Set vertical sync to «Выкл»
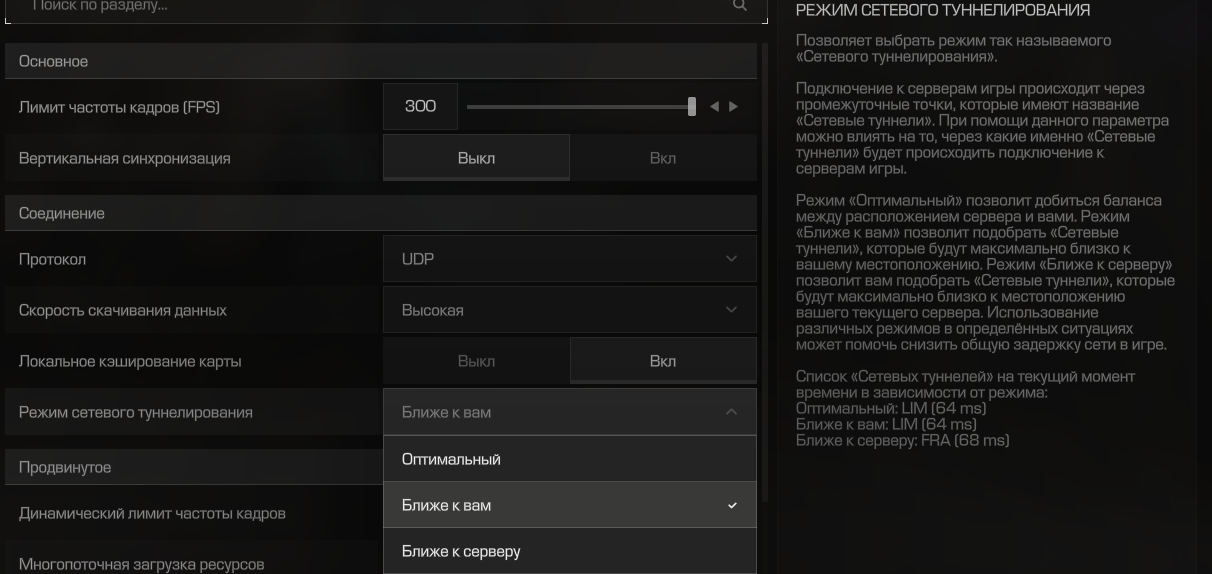Screen dimensions: 1212x574 point(476,158)
